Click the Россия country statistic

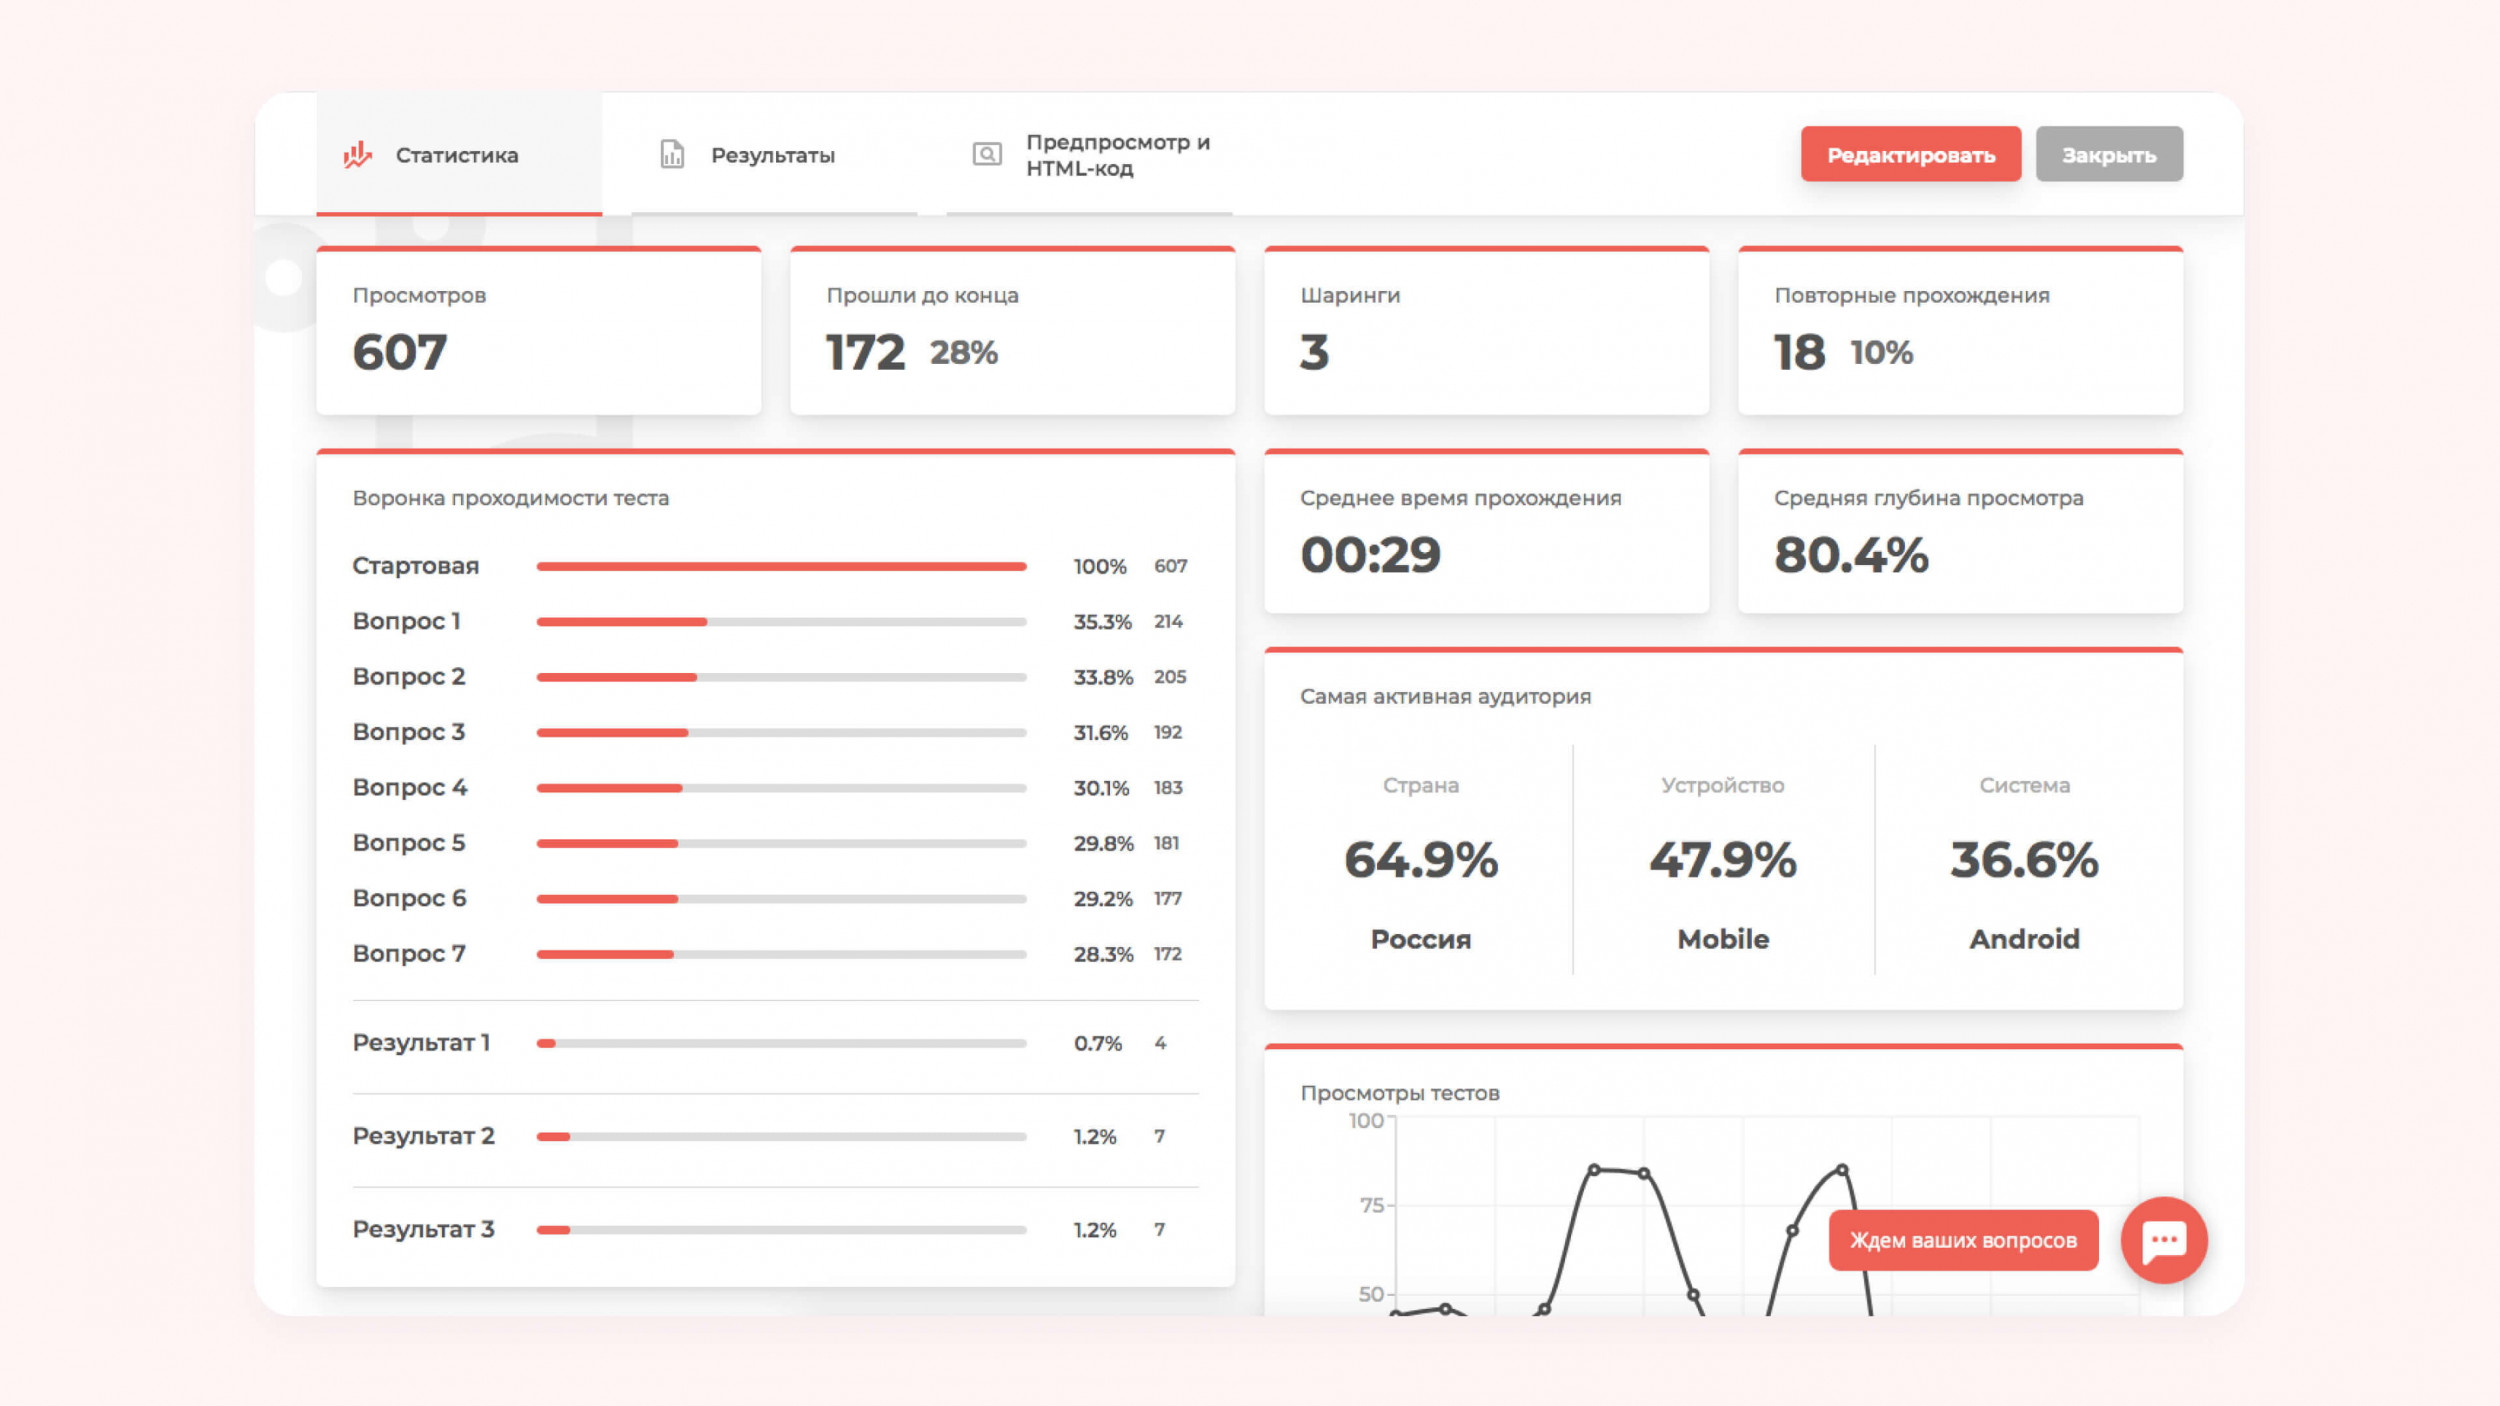[1420, 938]
